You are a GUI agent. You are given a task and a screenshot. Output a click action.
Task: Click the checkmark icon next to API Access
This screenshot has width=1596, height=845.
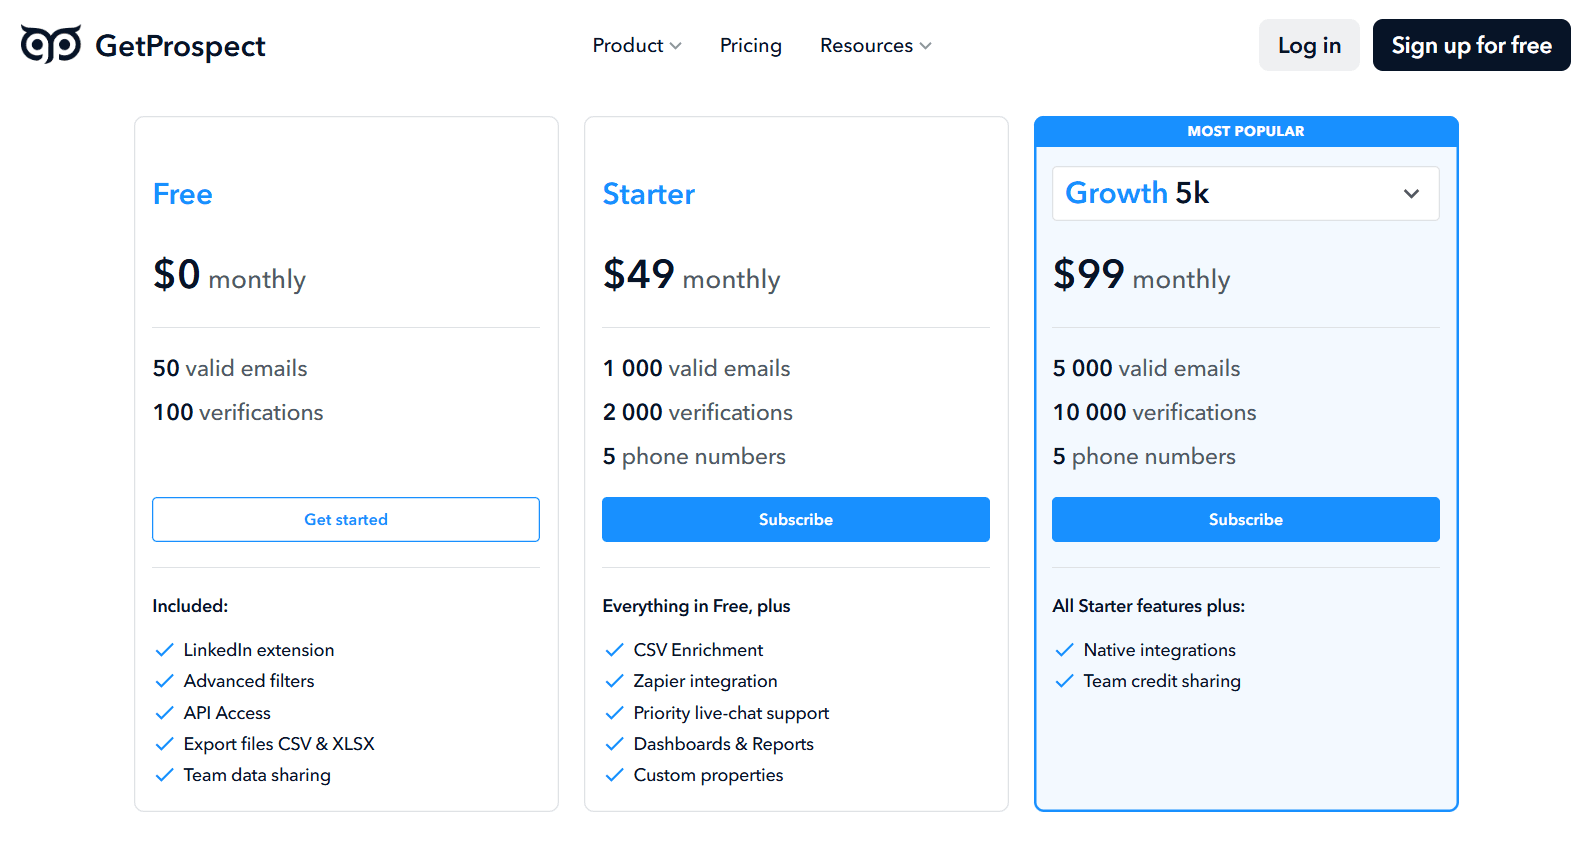coord(165,713)
